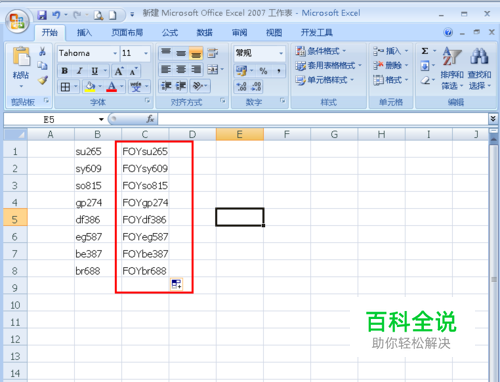
Task: Open text orientation options
Action: click(200, 86)
